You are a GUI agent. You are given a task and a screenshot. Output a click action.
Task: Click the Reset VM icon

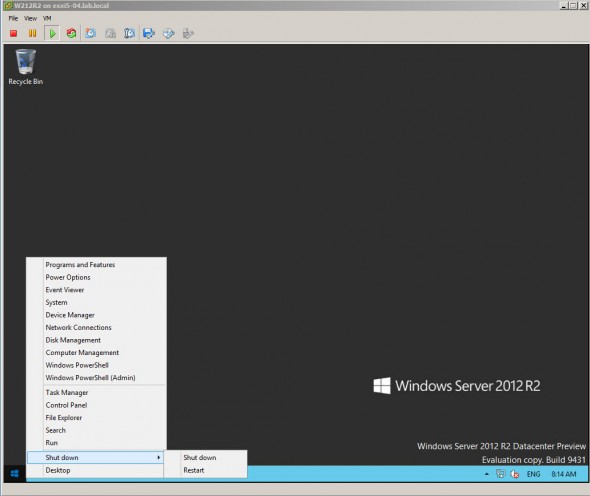point(71,33)
